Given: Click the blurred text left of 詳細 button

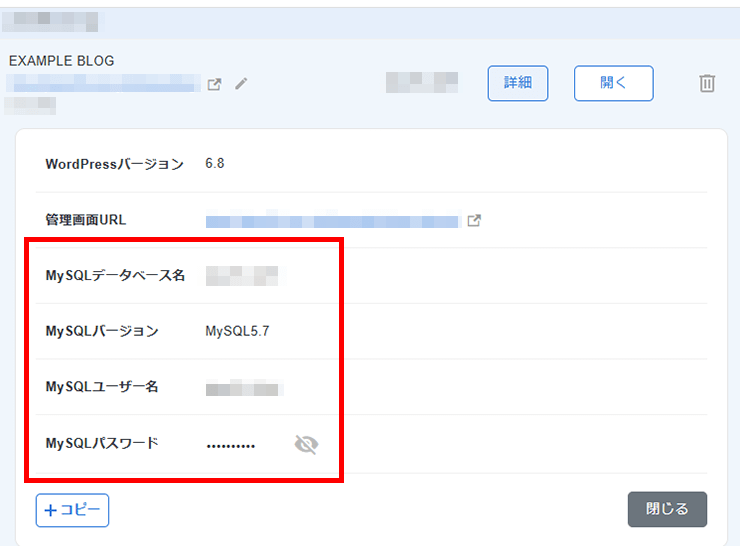Looking at the screenshot, I should pyautogui.click(x=421, y=83).
